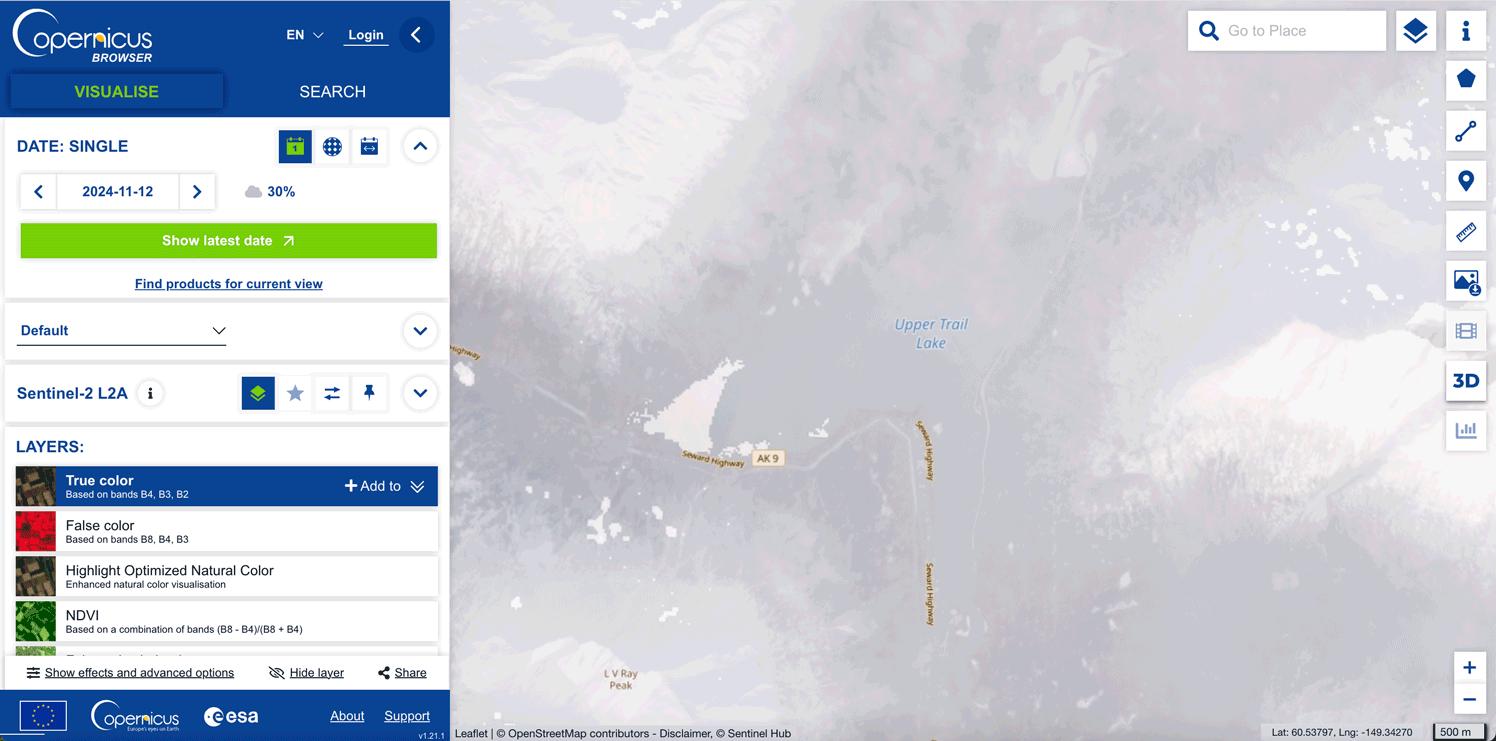Open the map layers selector icon
This screenshot has width=1496, height=741.
click(x=1415, y=31)
